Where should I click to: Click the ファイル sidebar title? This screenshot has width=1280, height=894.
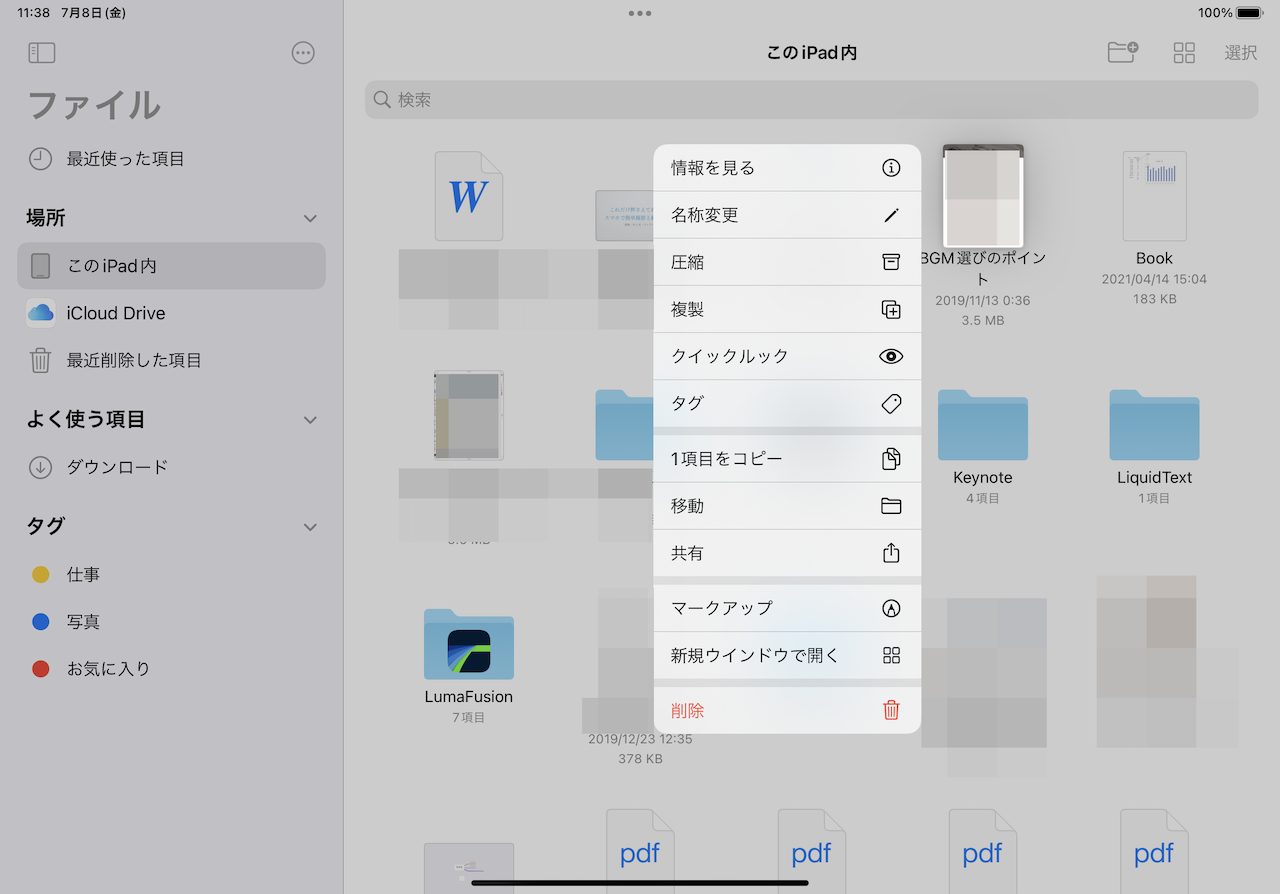93,106
